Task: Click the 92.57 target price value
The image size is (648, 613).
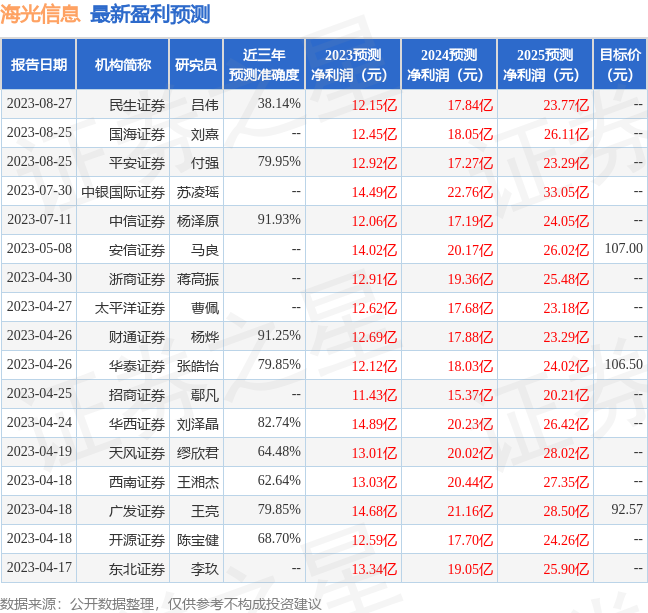Action: click(626, 510)
